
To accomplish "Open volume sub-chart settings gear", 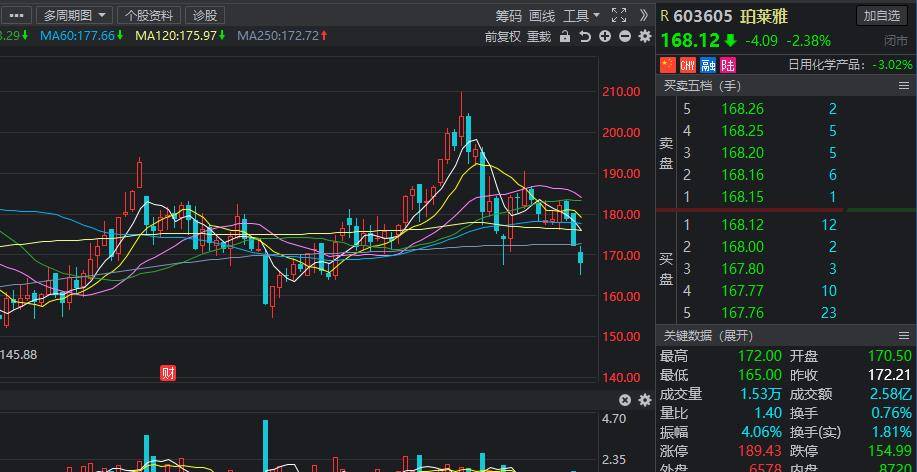I will coord(644,400).
